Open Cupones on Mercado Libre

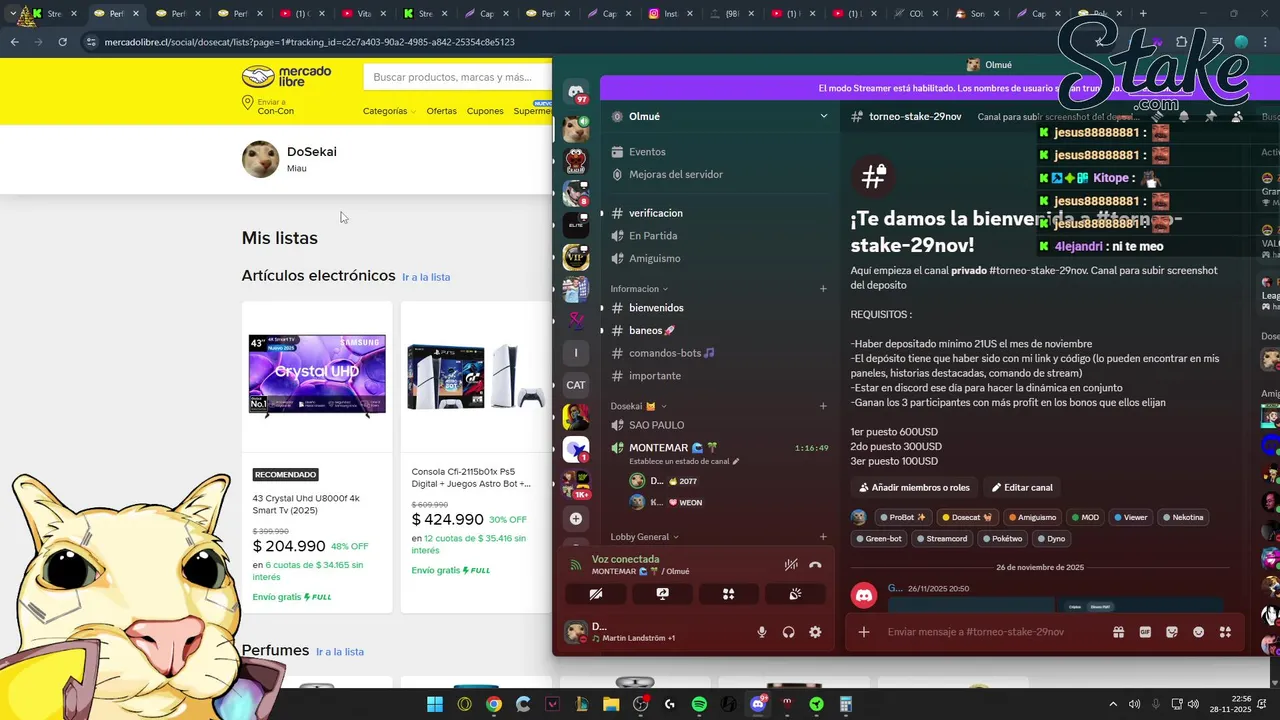(x=485, y=111)
